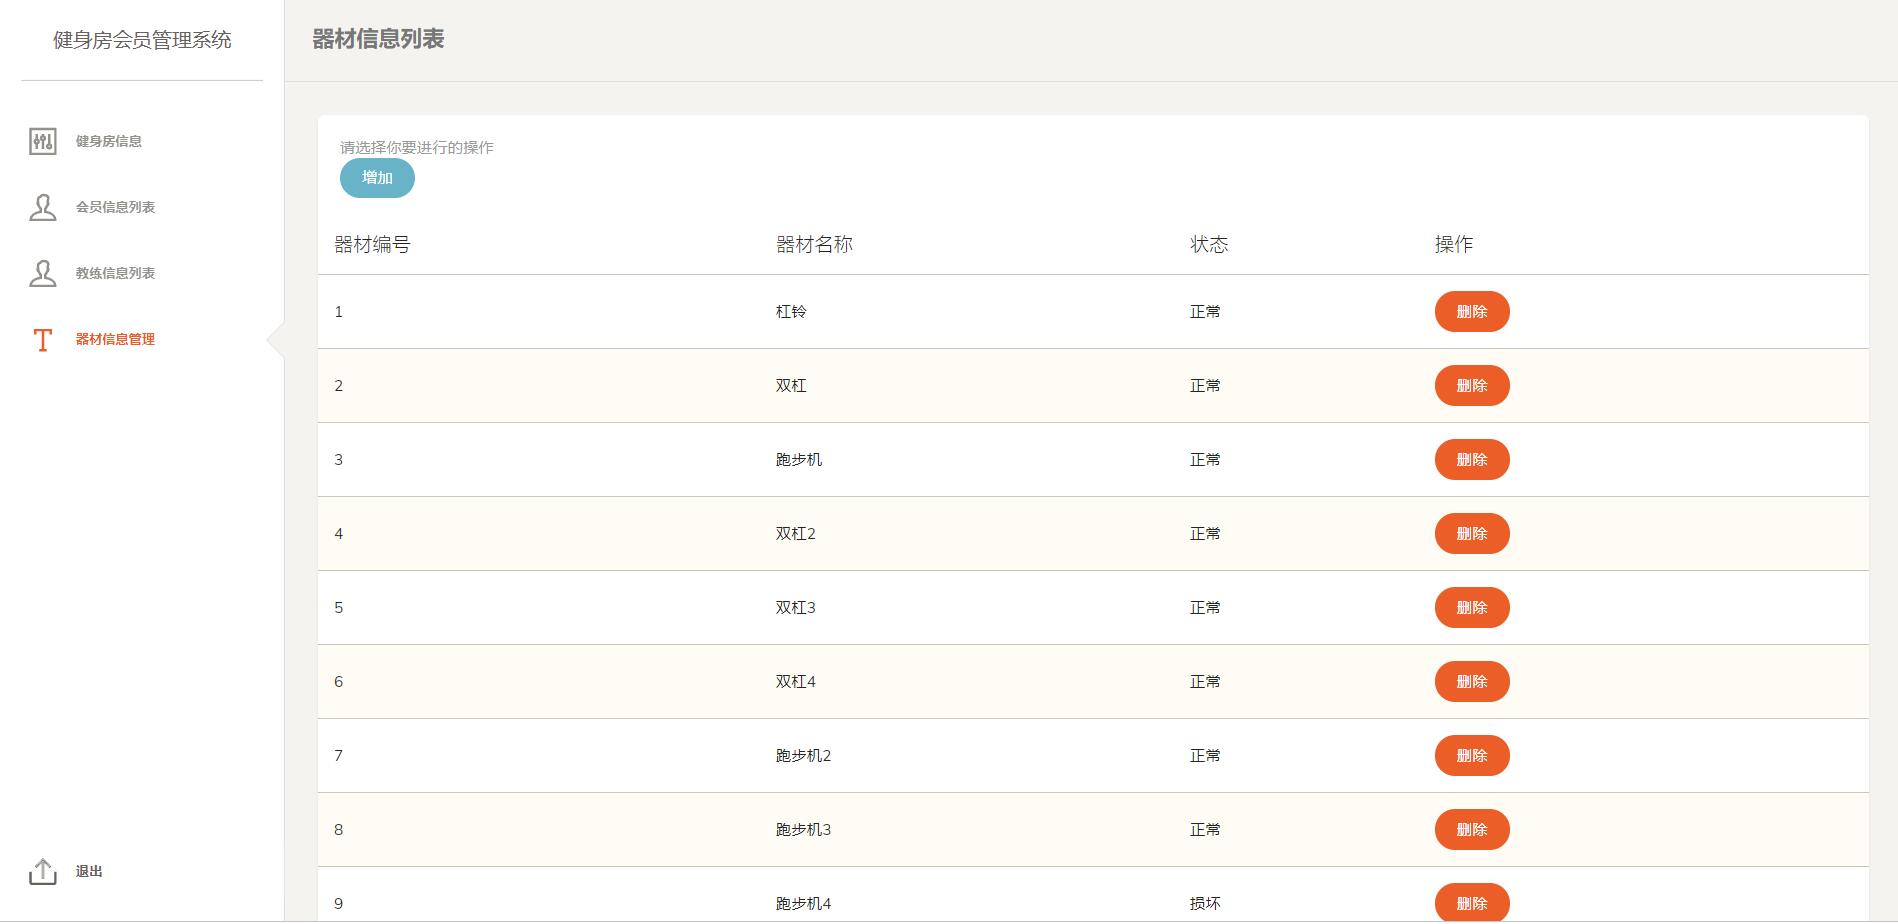Delete the damaged 跑步机4 entry
The height and width of the screenshot is (924, 1898).
[1471, 902]
